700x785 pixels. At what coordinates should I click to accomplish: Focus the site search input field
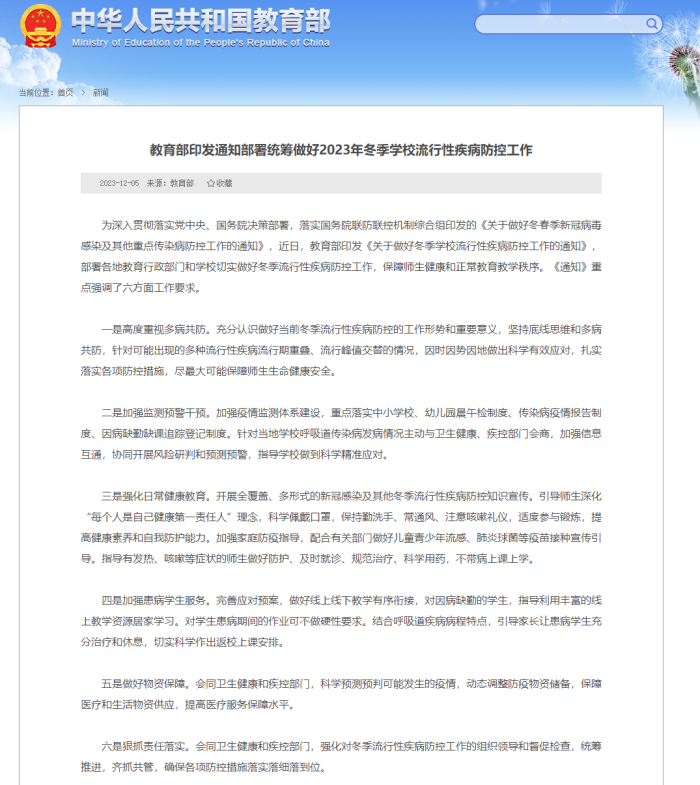pyautogui.click(x=568, y=24)
